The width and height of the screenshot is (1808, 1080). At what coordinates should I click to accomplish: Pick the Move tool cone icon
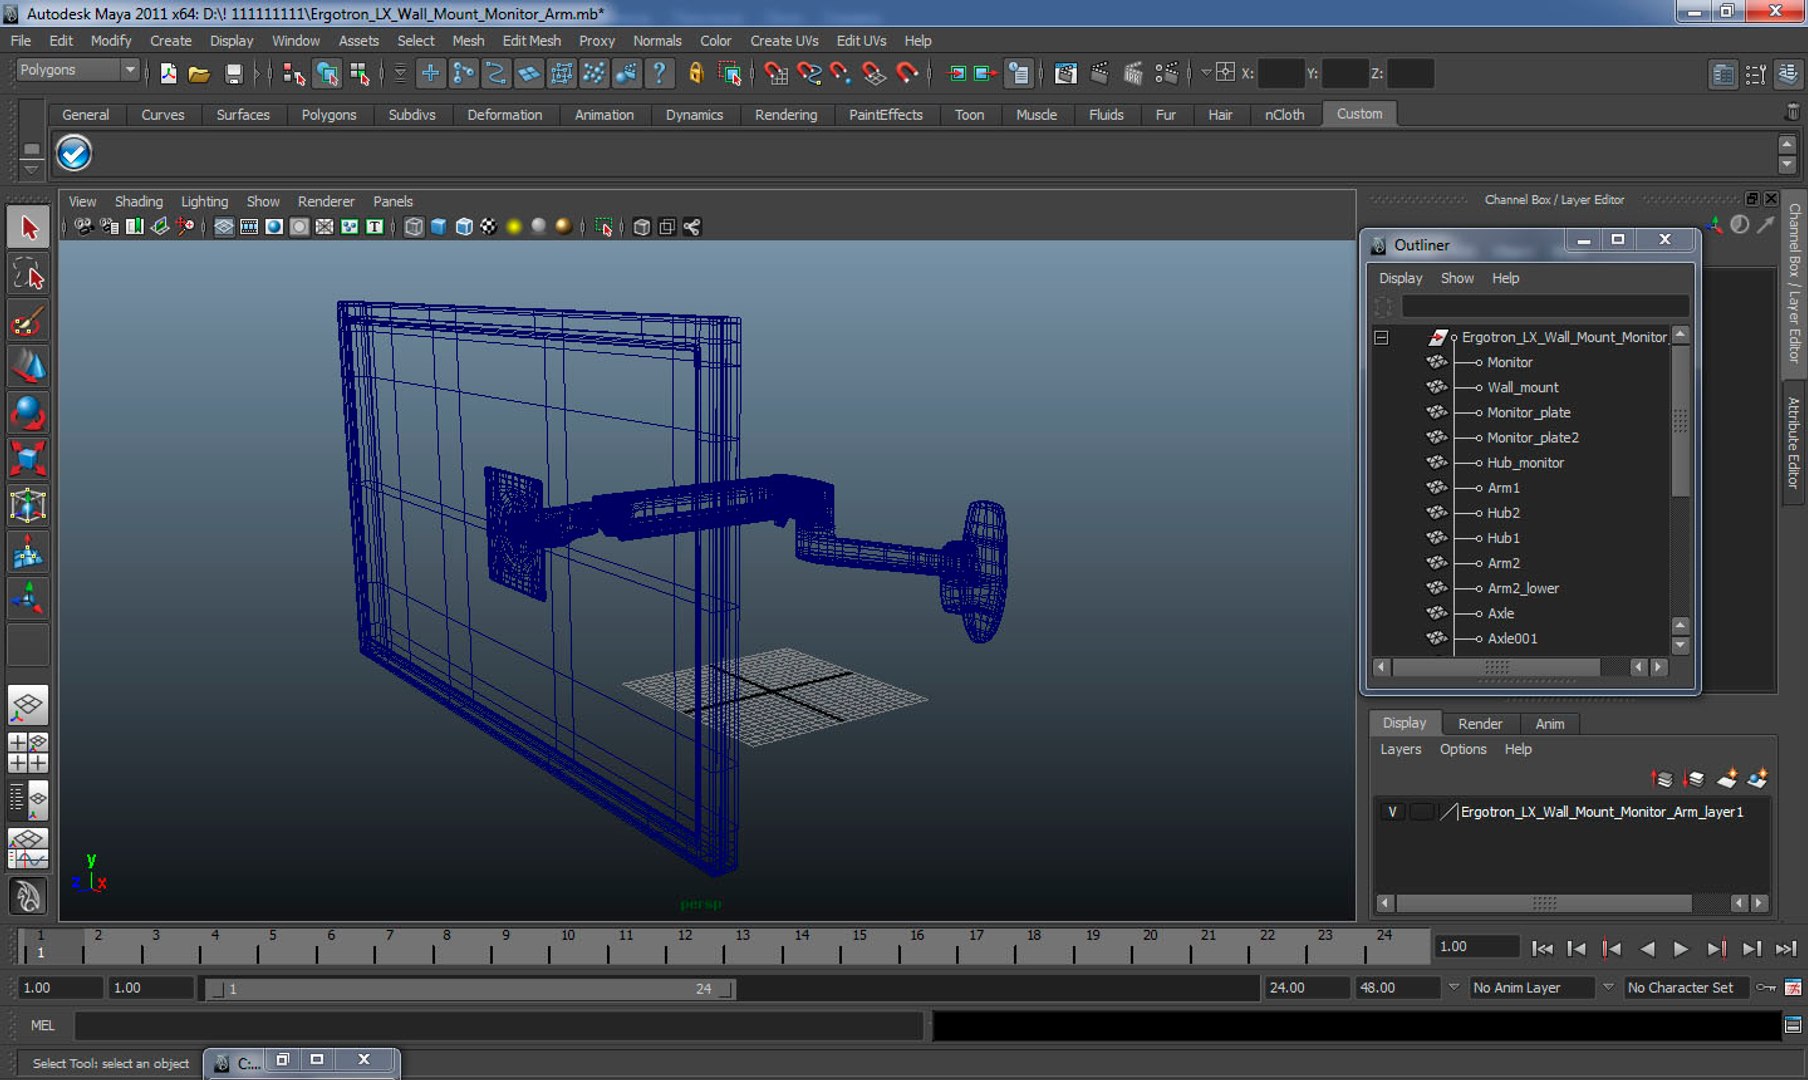click(28, 367)
